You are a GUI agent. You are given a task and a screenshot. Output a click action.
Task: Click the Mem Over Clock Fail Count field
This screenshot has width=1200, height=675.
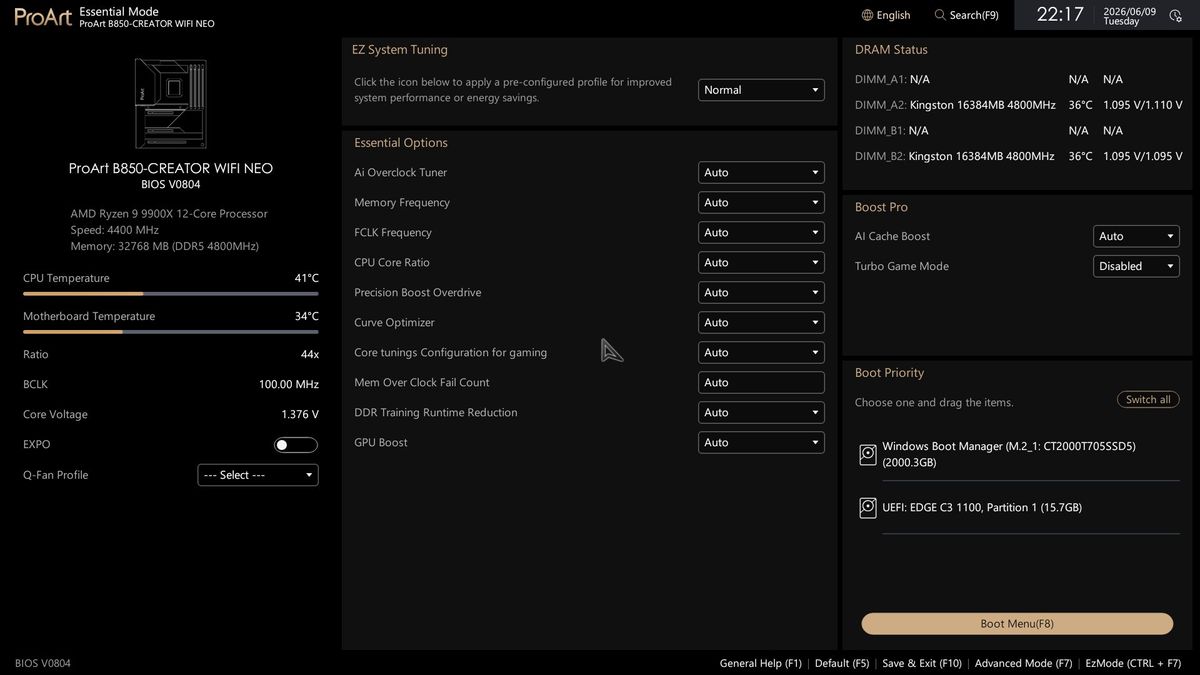pyautogui.click(x=761, y=382)
